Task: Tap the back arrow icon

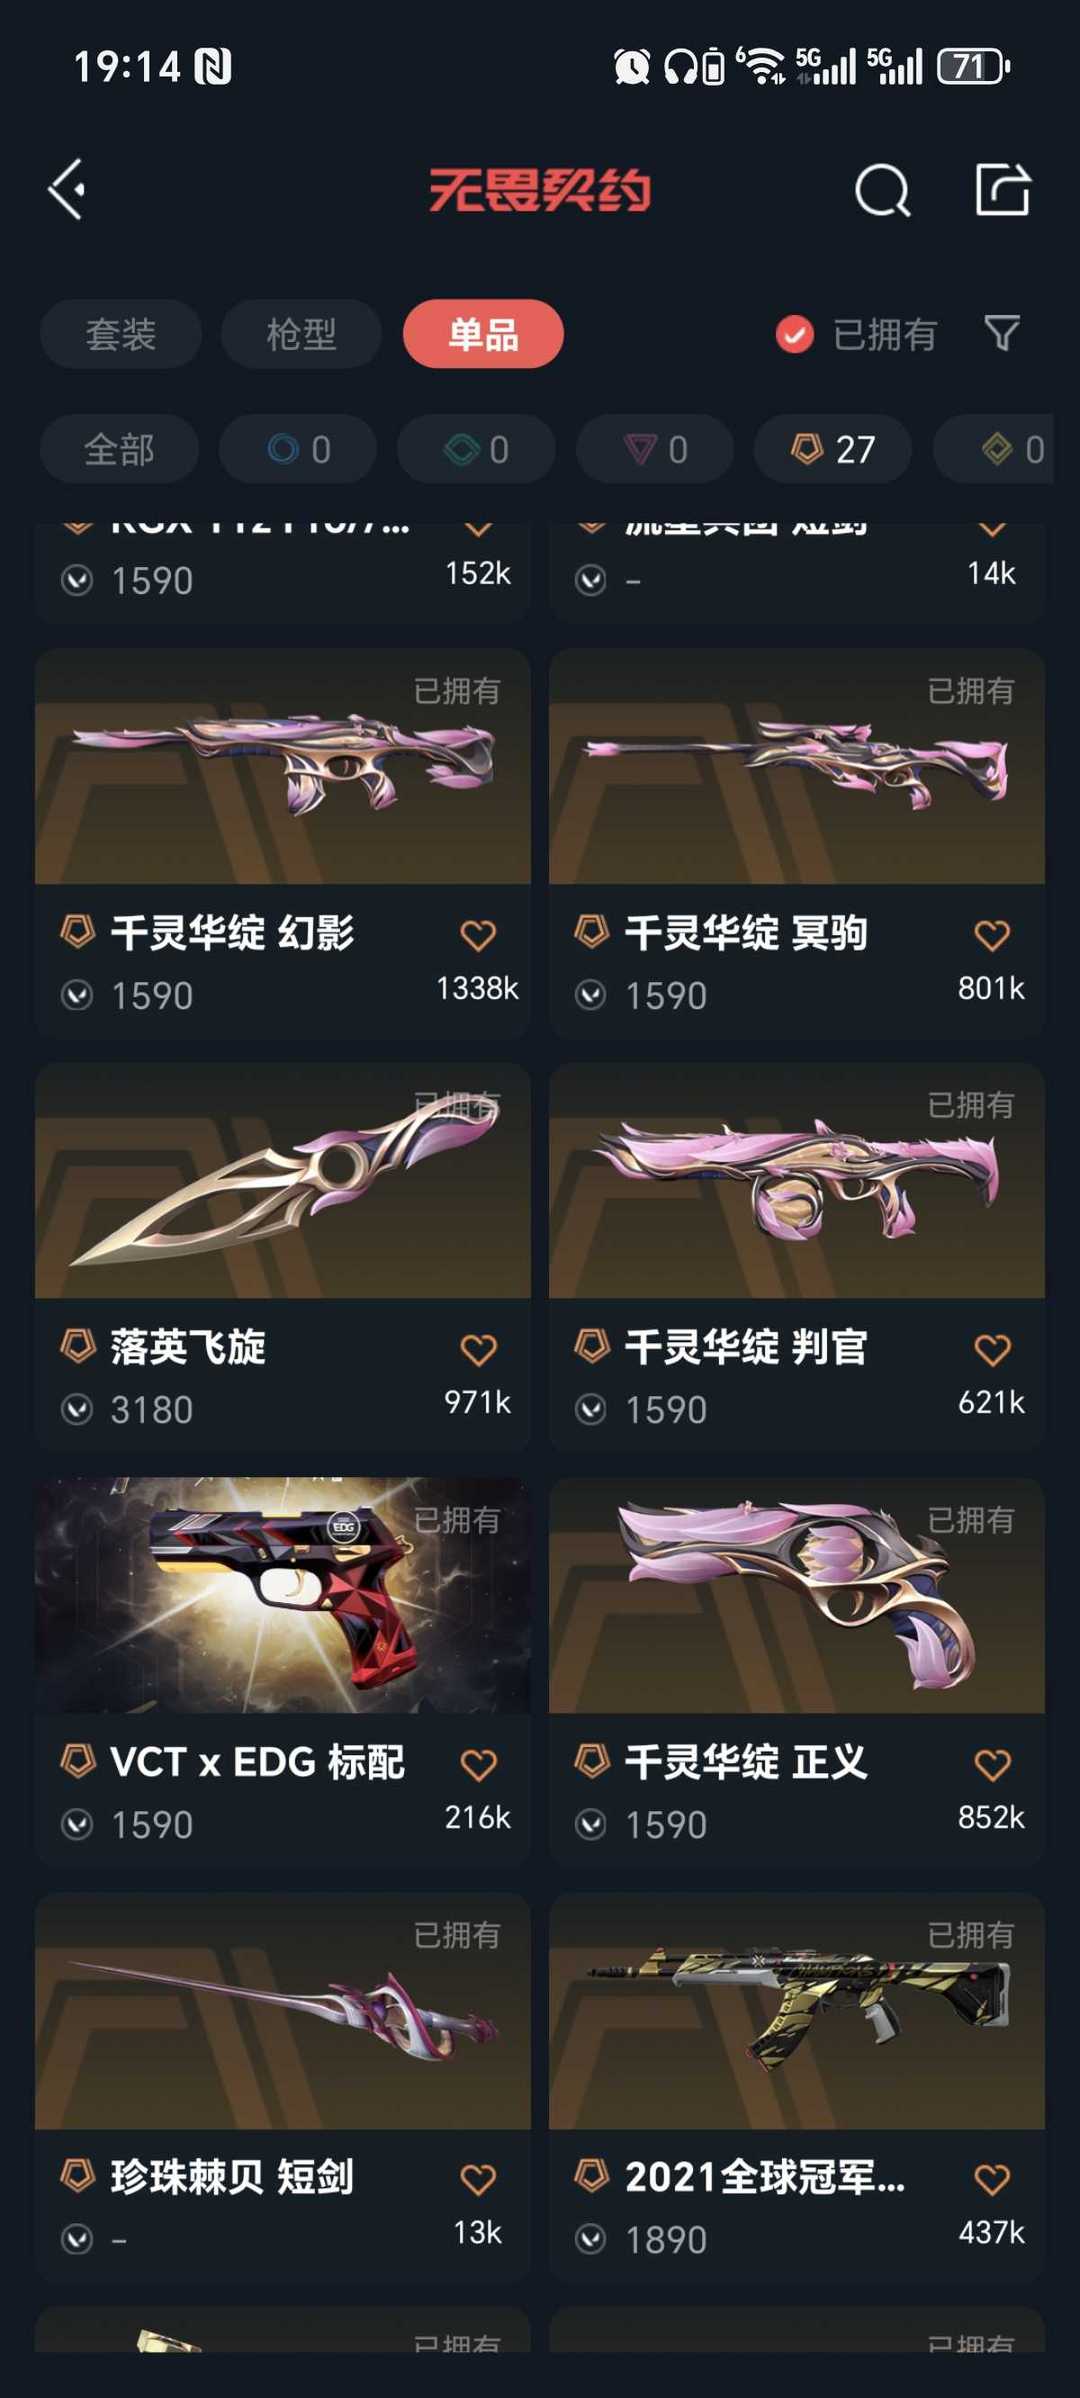Action: point(67,189)
